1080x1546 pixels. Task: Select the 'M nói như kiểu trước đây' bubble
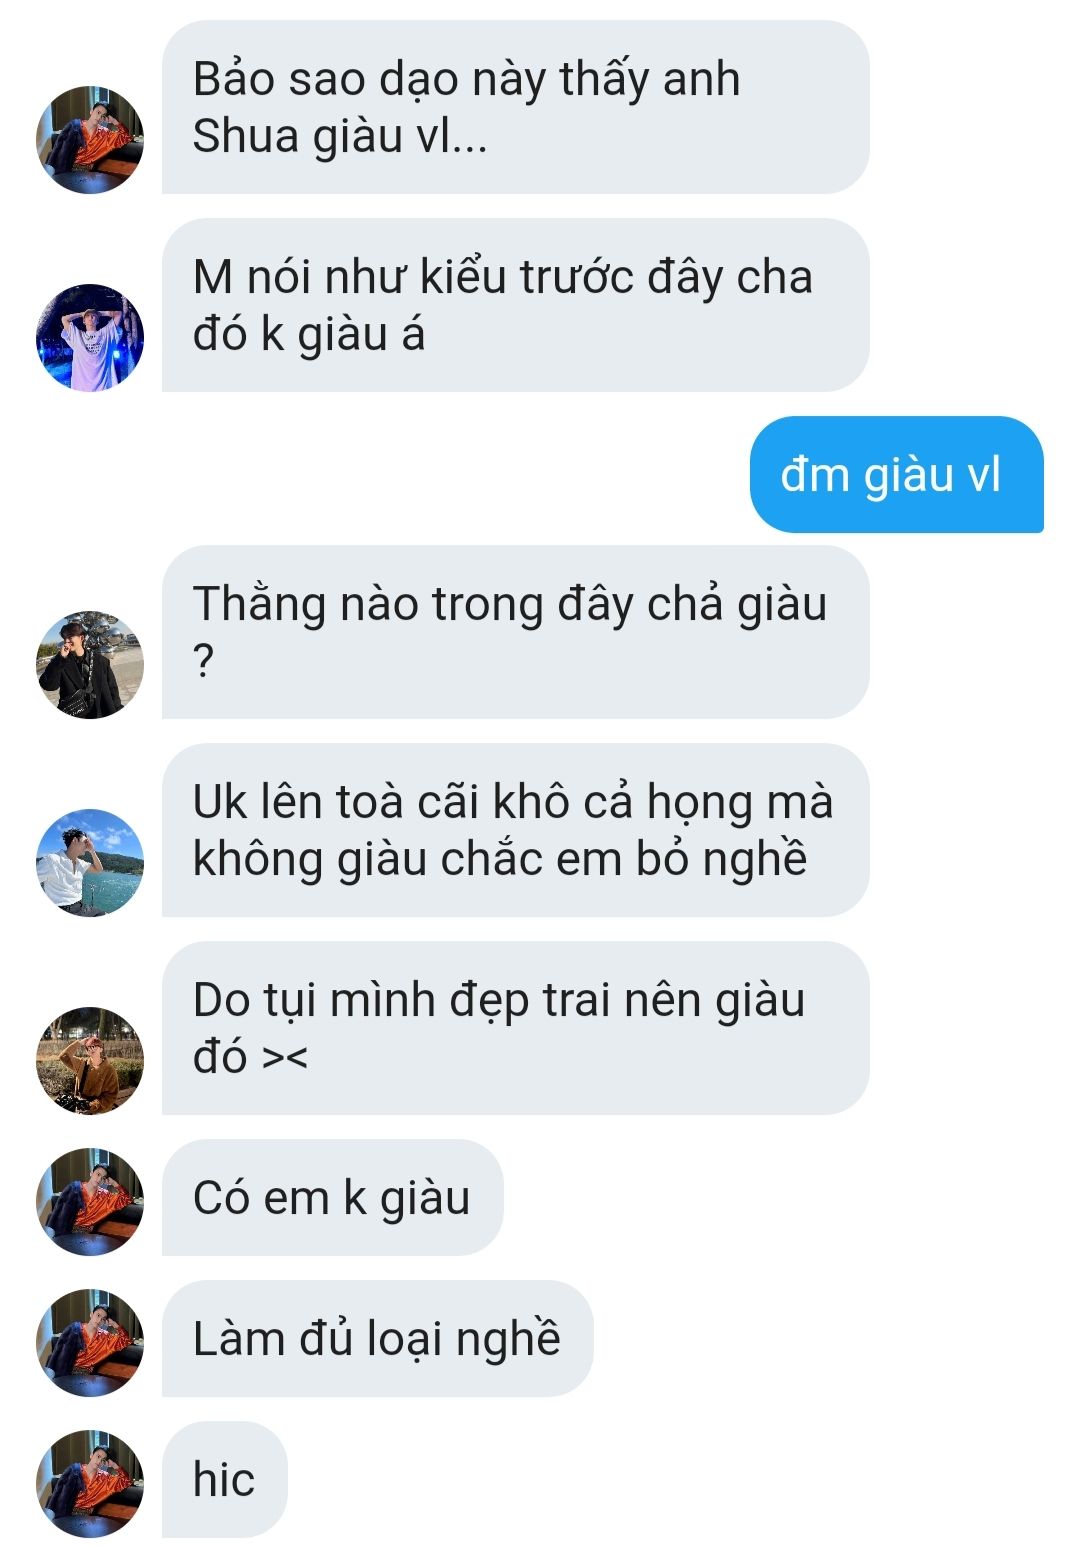click(x=515, y=305)
